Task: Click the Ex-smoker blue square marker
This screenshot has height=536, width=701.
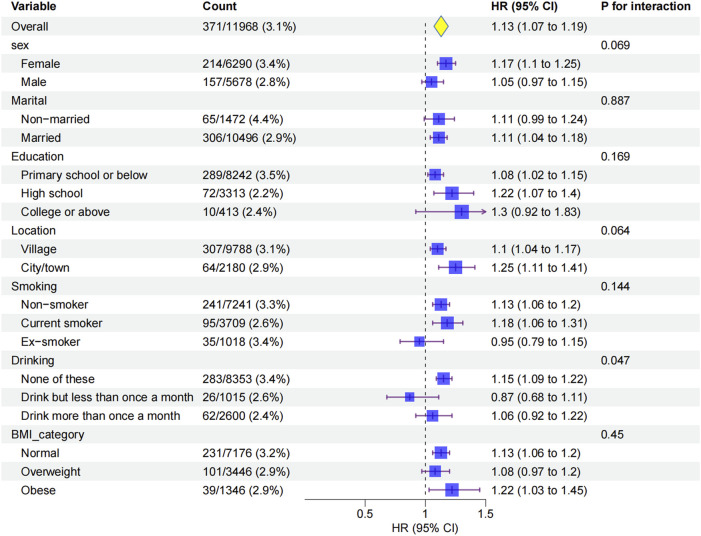Action: pos(419,342)
